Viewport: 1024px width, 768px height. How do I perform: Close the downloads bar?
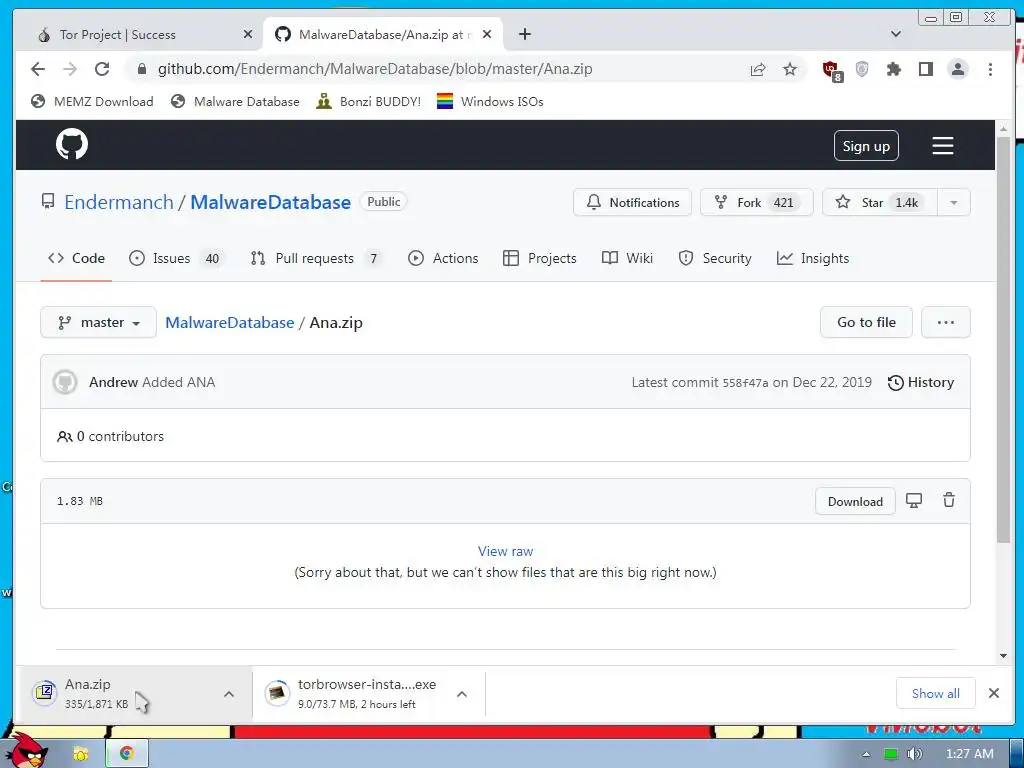click(x=994, y=693)
